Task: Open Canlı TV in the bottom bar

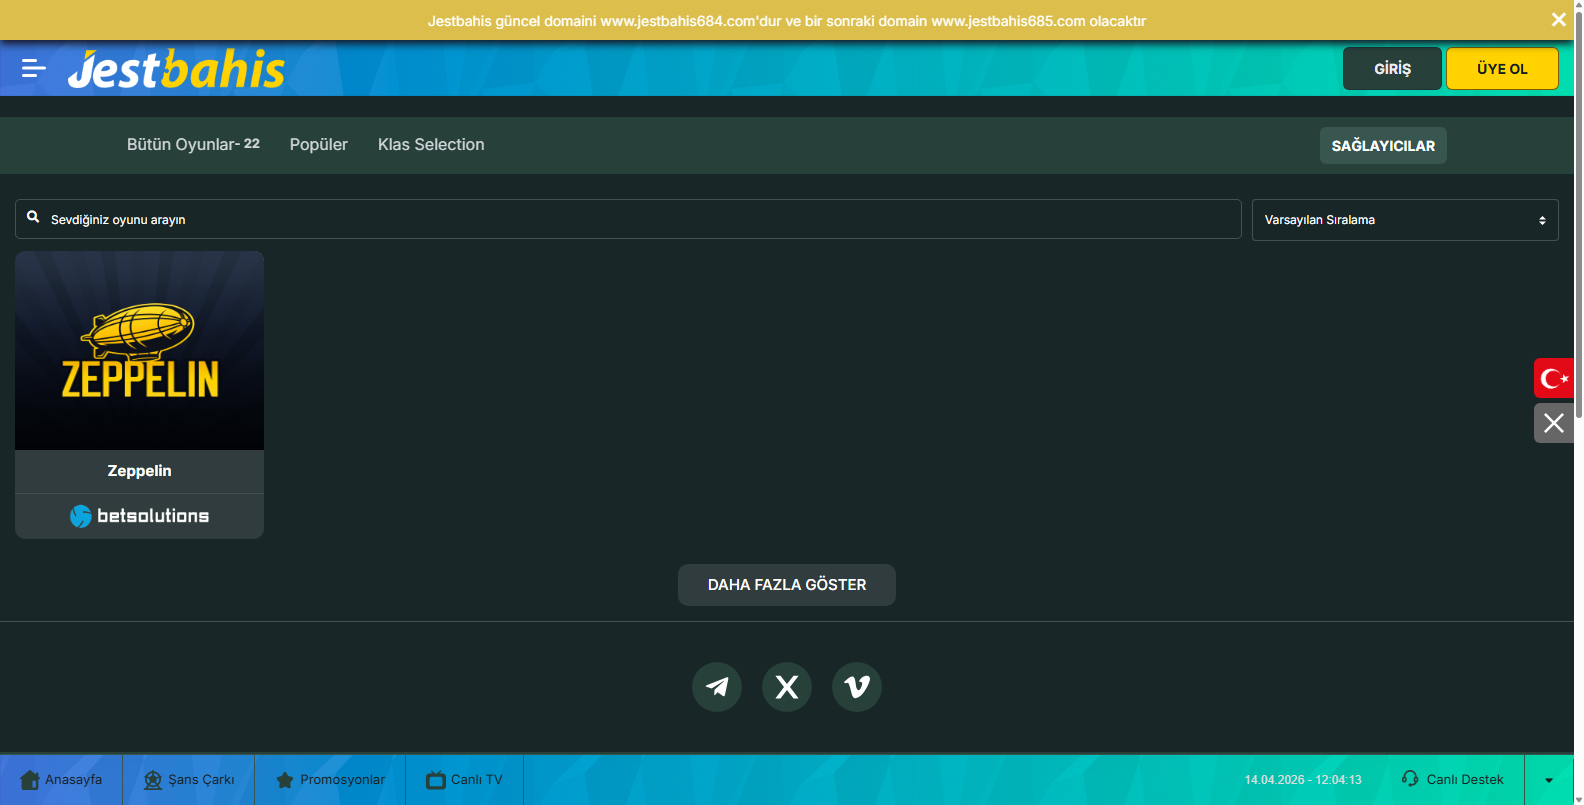Action: click(x=465, y=780)
